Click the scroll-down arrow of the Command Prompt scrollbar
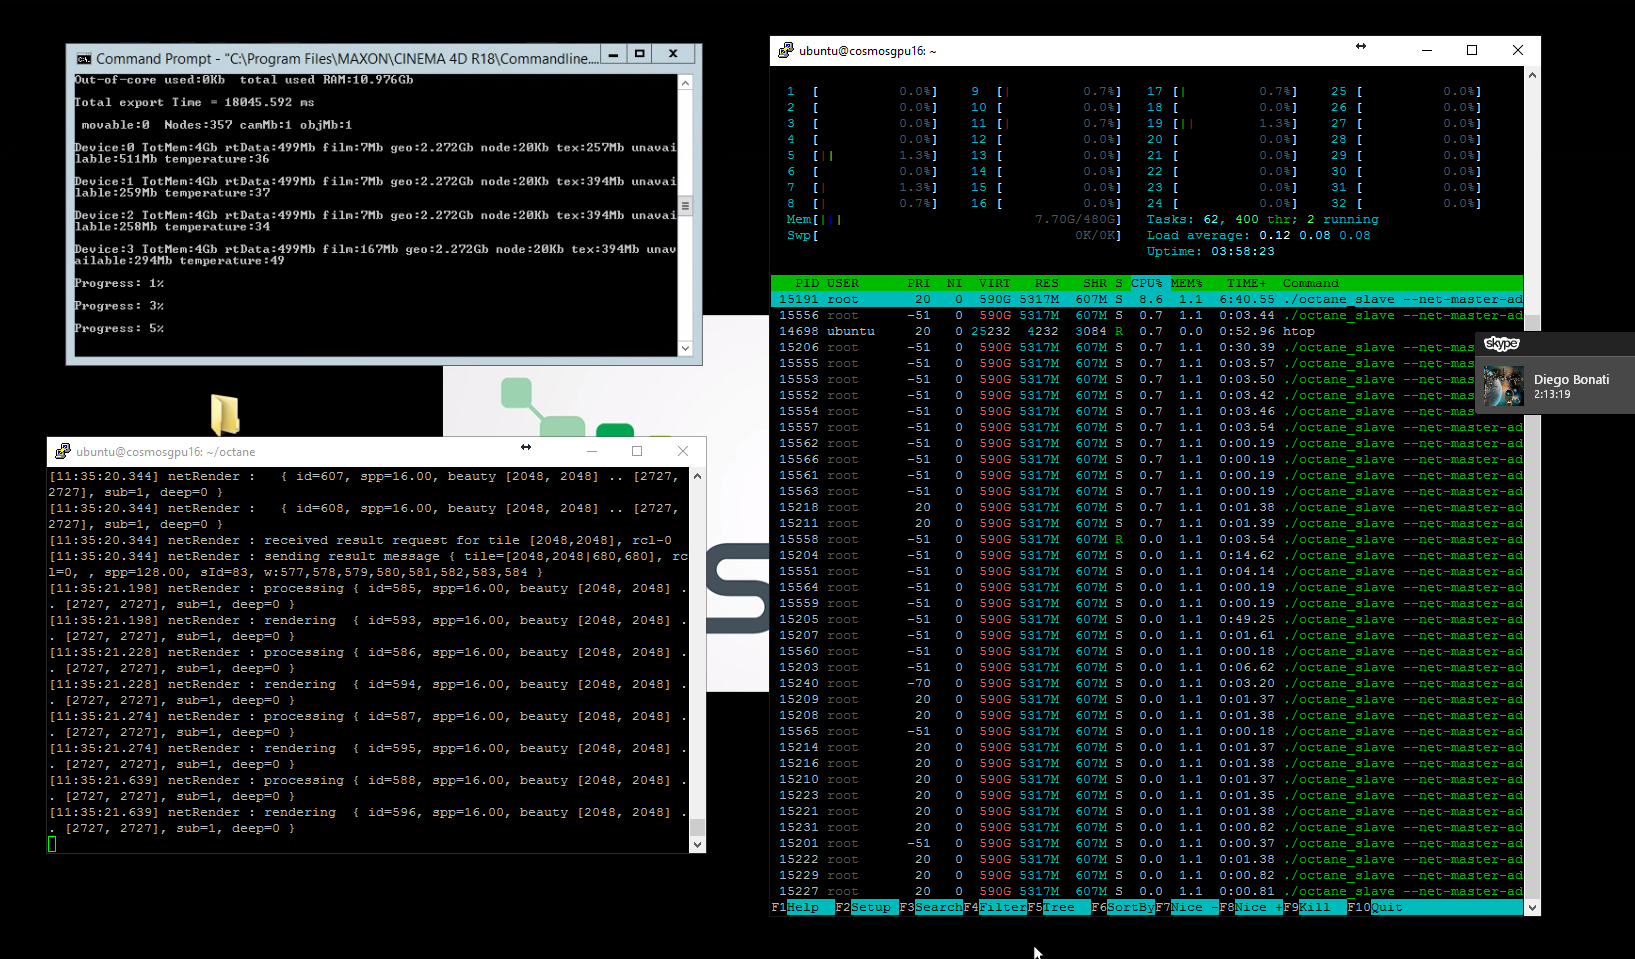This screenshot has width=1635, height=959. click(x=685, y=348)
